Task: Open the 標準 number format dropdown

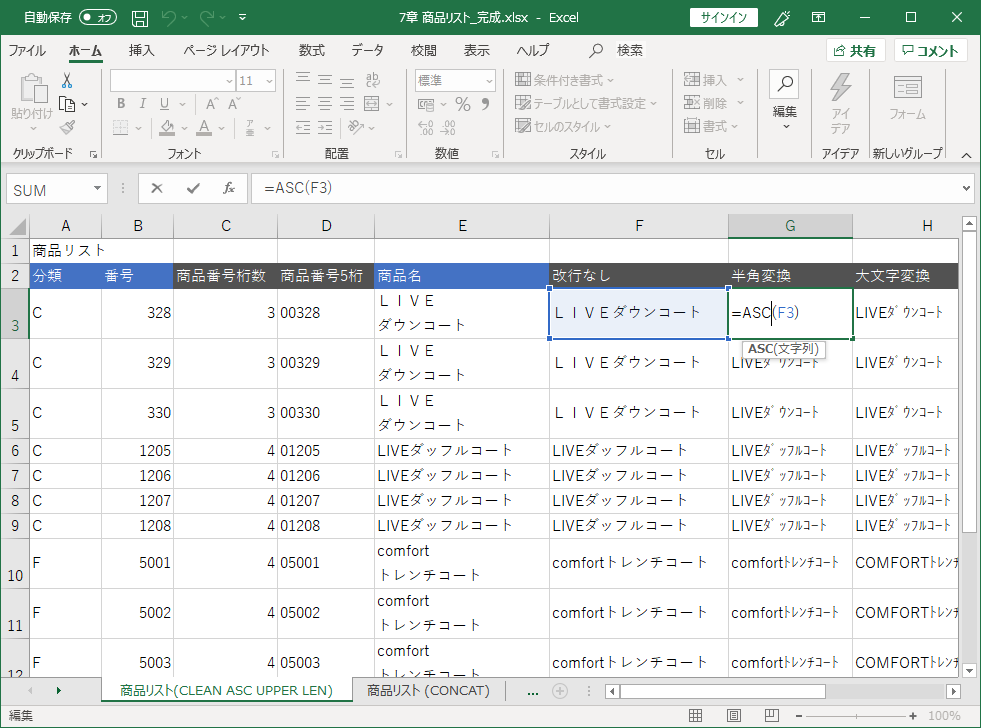Action: 491,79
